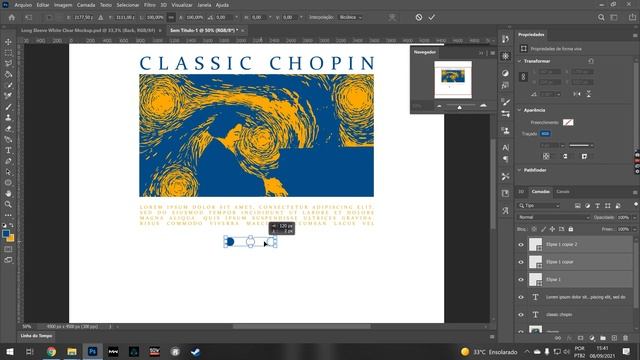The width and height of the screenshot is (640, 360).
Task: Toggle link width and height in Transformar
Action: pos(523,77)
